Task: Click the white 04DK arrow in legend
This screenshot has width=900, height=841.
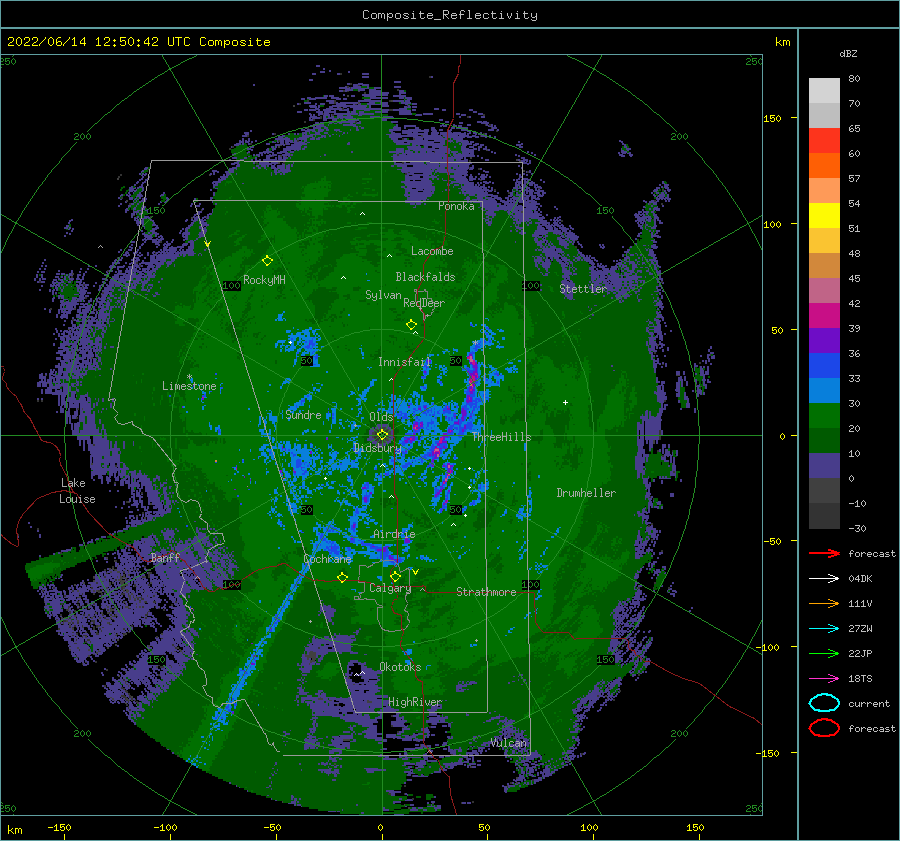Action: click(824, 578)
